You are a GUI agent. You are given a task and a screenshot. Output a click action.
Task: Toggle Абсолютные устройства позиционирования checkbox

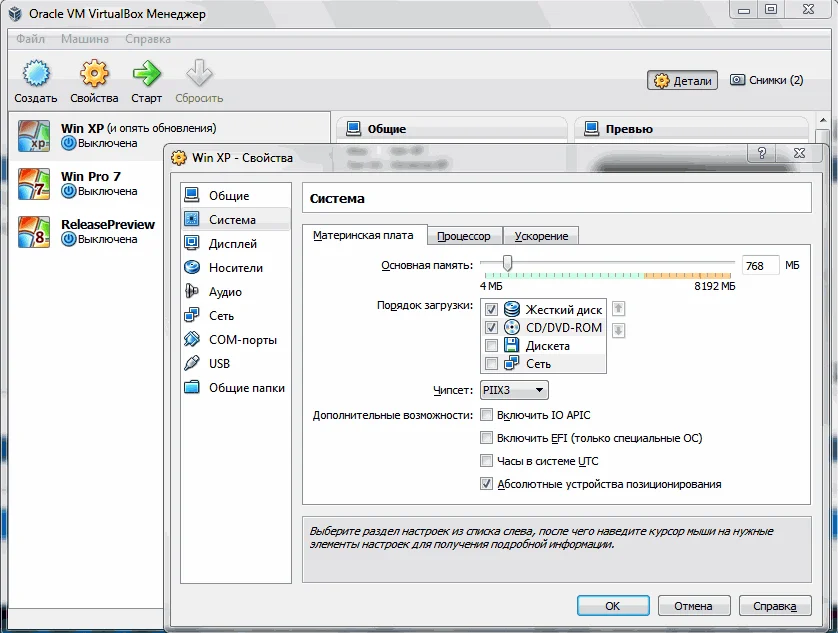pyautogui.click(x=486, y=484)
